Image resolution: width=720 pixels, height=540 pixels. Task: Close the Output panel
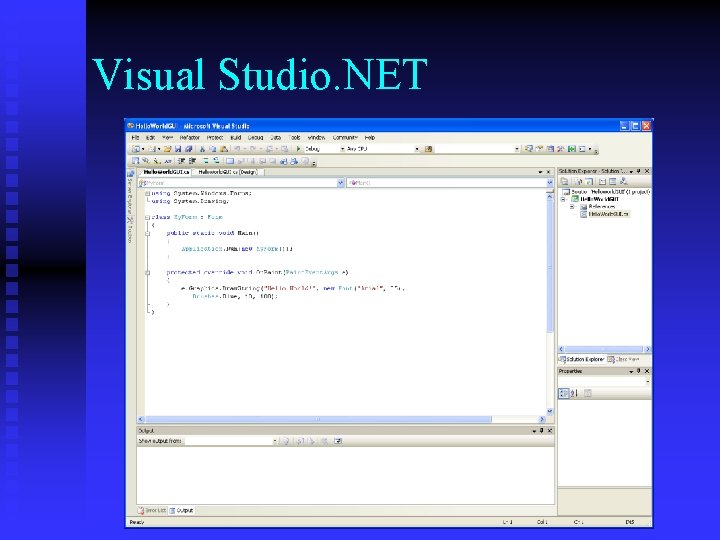pyautogui.click(x=550, y=430)
